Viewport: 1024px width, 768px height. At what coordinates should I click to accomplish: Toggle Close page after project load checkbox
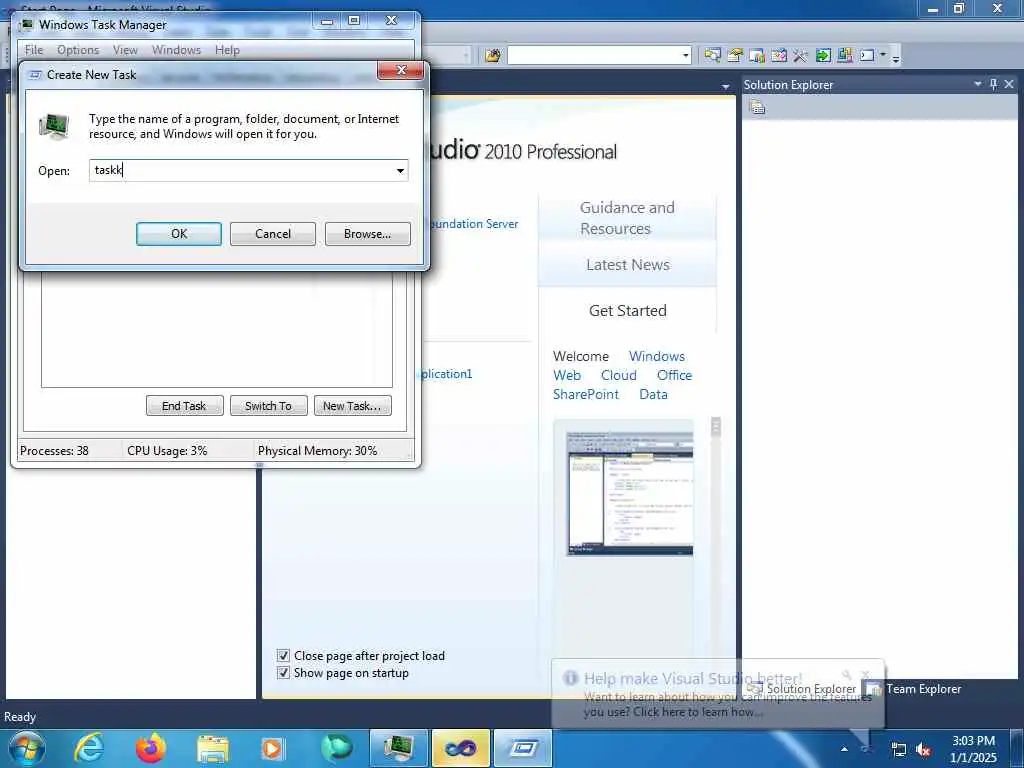pyautogui.click(x=283, y=656)
